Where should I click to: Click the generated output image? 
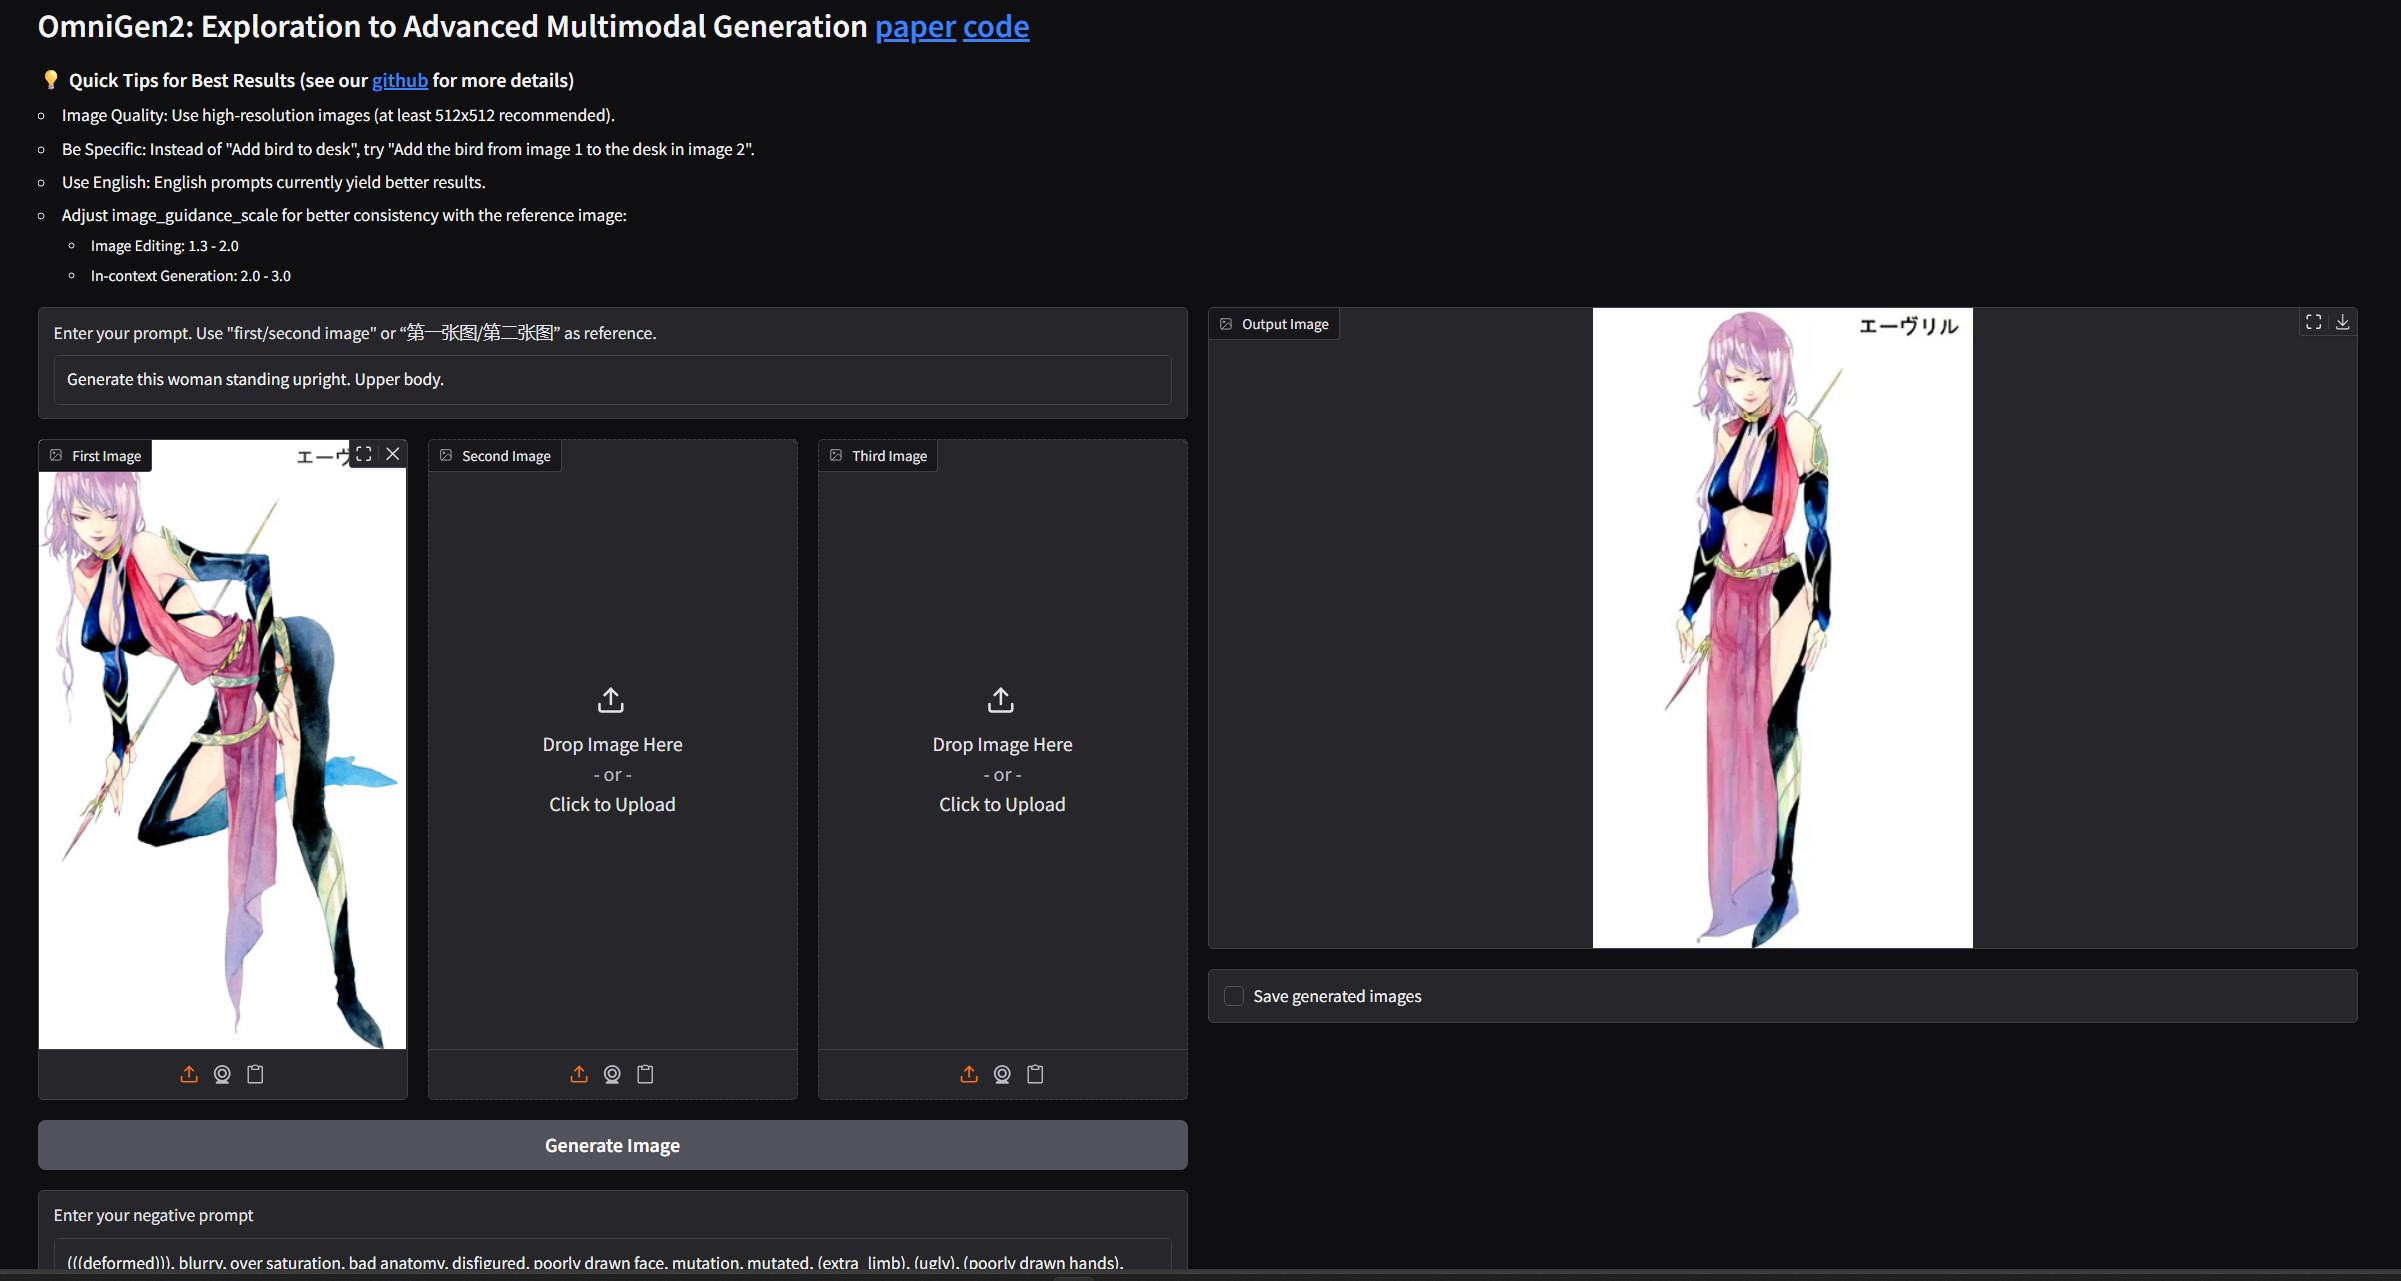coord(1782,628)
